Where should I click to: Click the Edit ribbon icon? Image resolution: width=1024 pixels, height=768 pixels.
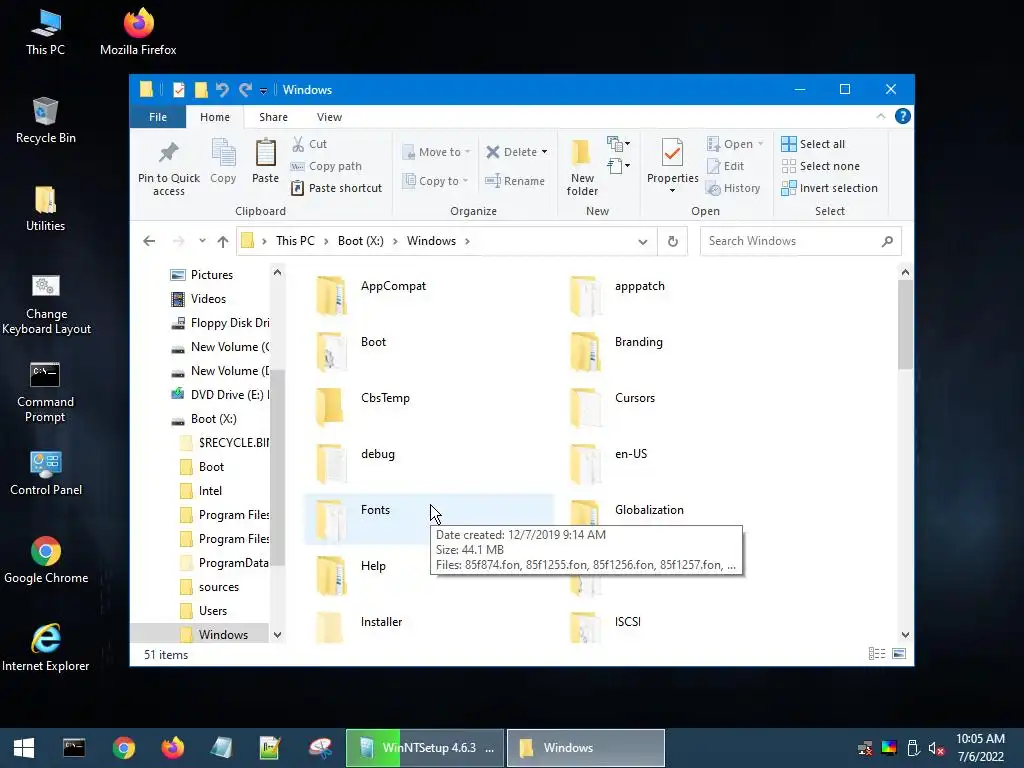[x=713, y=166]
